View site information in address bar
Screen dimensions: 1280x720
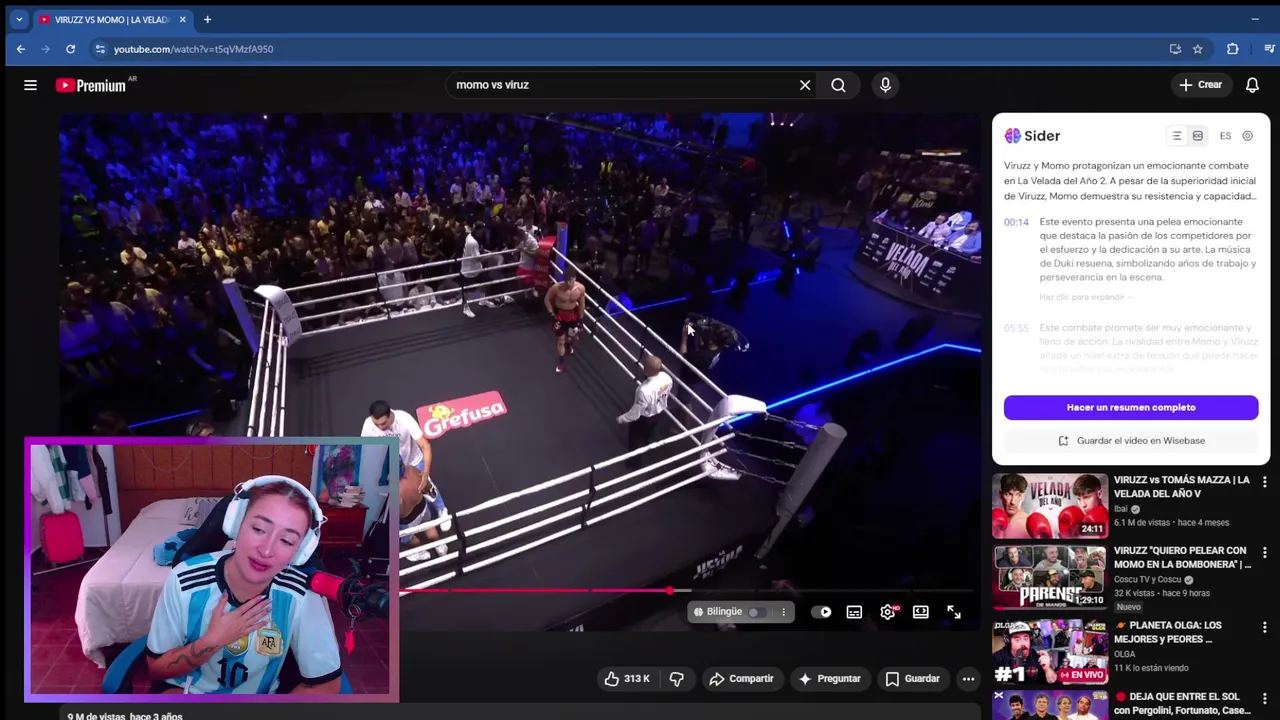point(99,49)
